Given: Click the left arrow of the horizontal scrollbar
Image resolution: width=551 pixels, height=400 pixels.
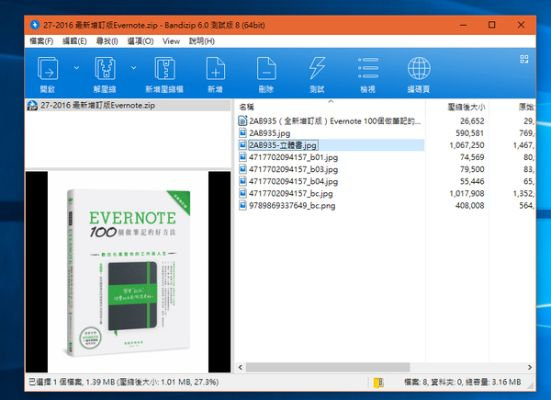Looking at the screenshot, I should click(x=240, y=367).
